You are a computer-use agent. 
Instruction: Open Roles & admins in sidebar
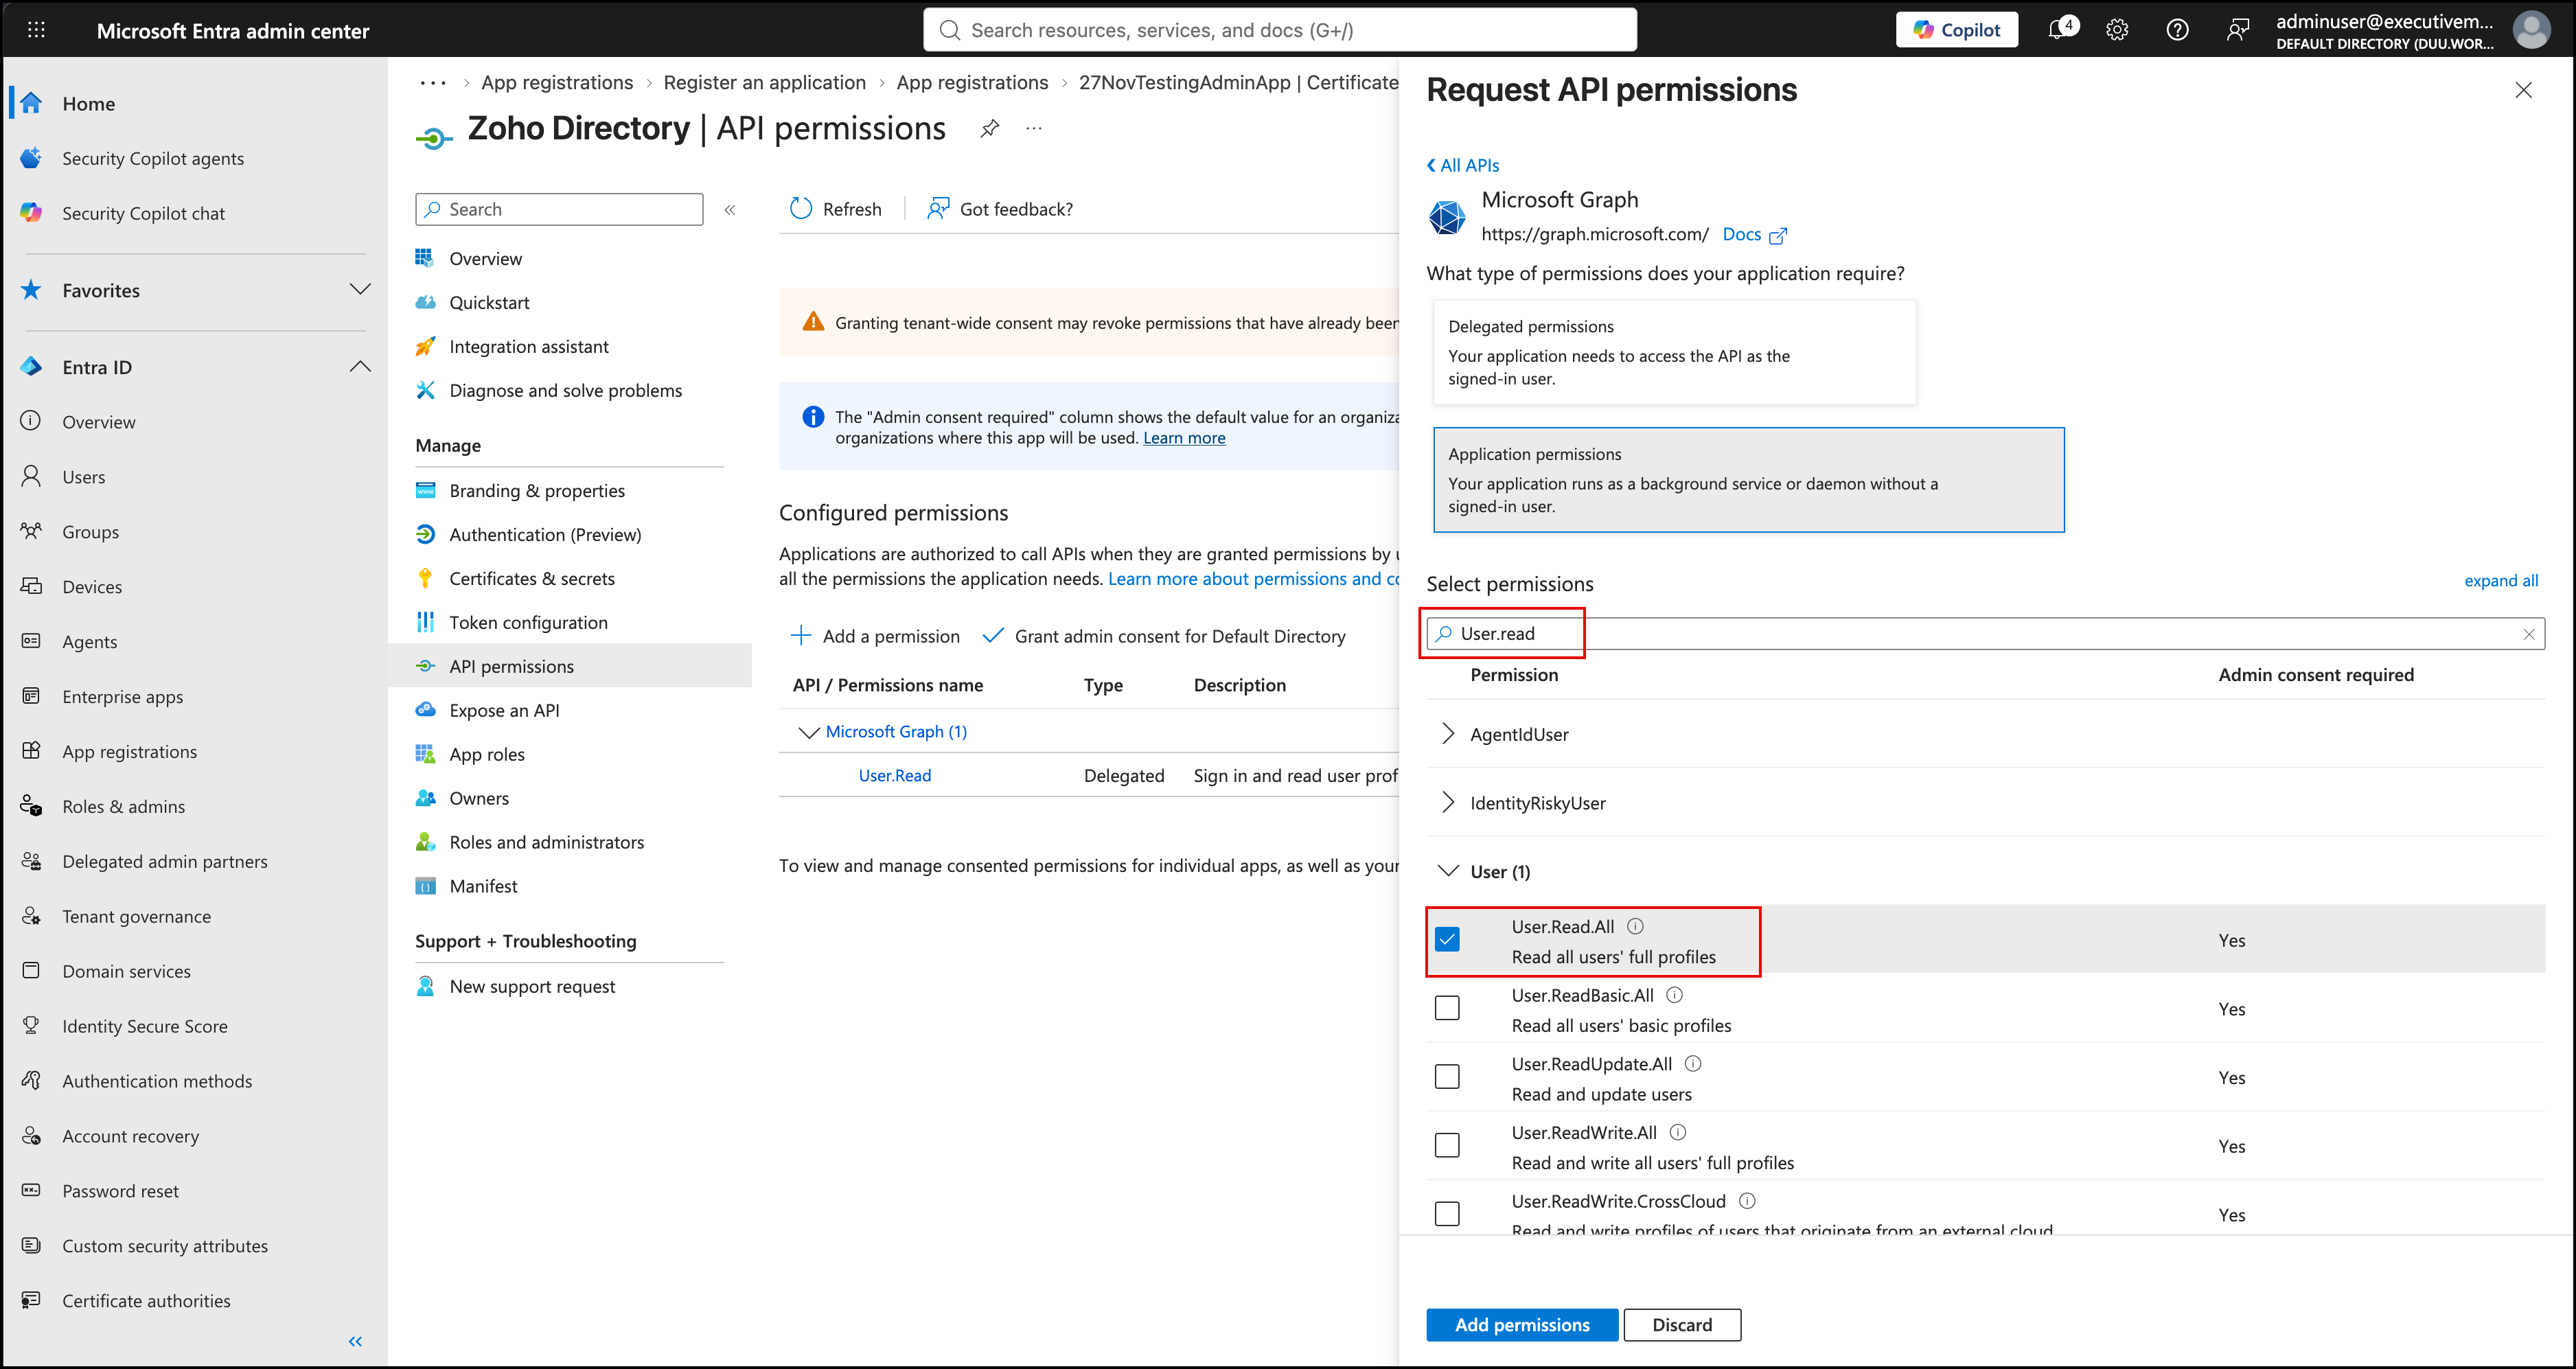(x=123, y=807)
